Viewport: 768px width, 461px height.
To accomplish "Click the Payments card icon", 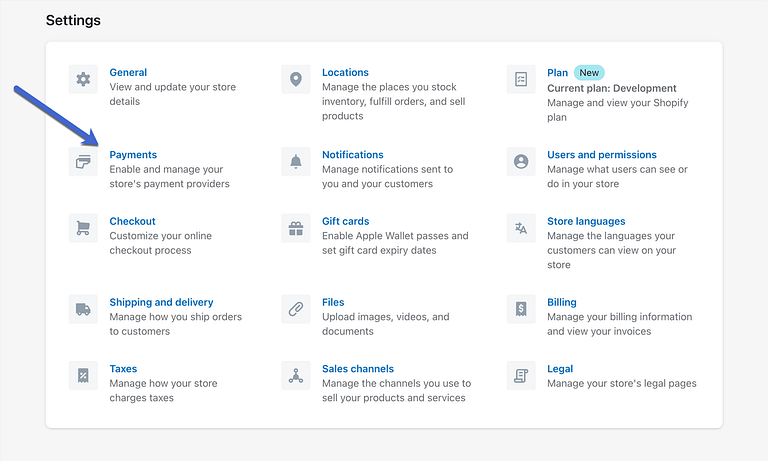I will (x=83, y=162).
